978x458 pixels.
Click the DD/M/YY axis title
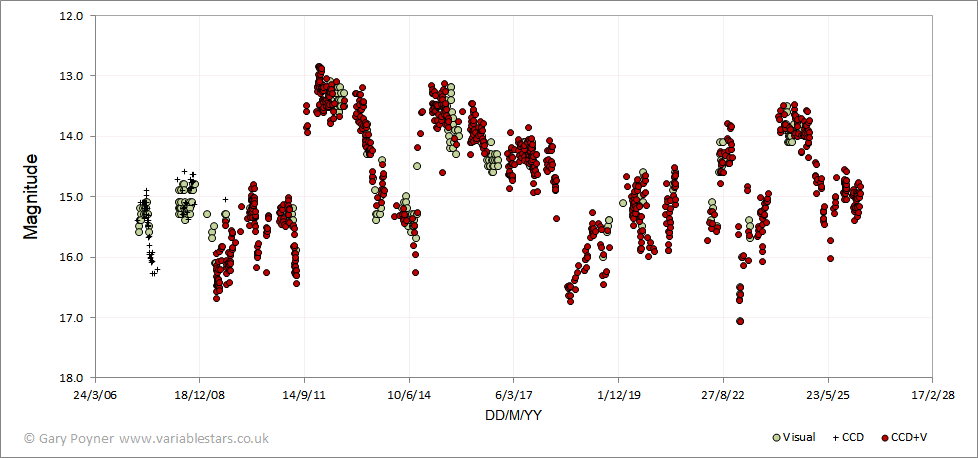pyautogui.click(x=513, y=415)
